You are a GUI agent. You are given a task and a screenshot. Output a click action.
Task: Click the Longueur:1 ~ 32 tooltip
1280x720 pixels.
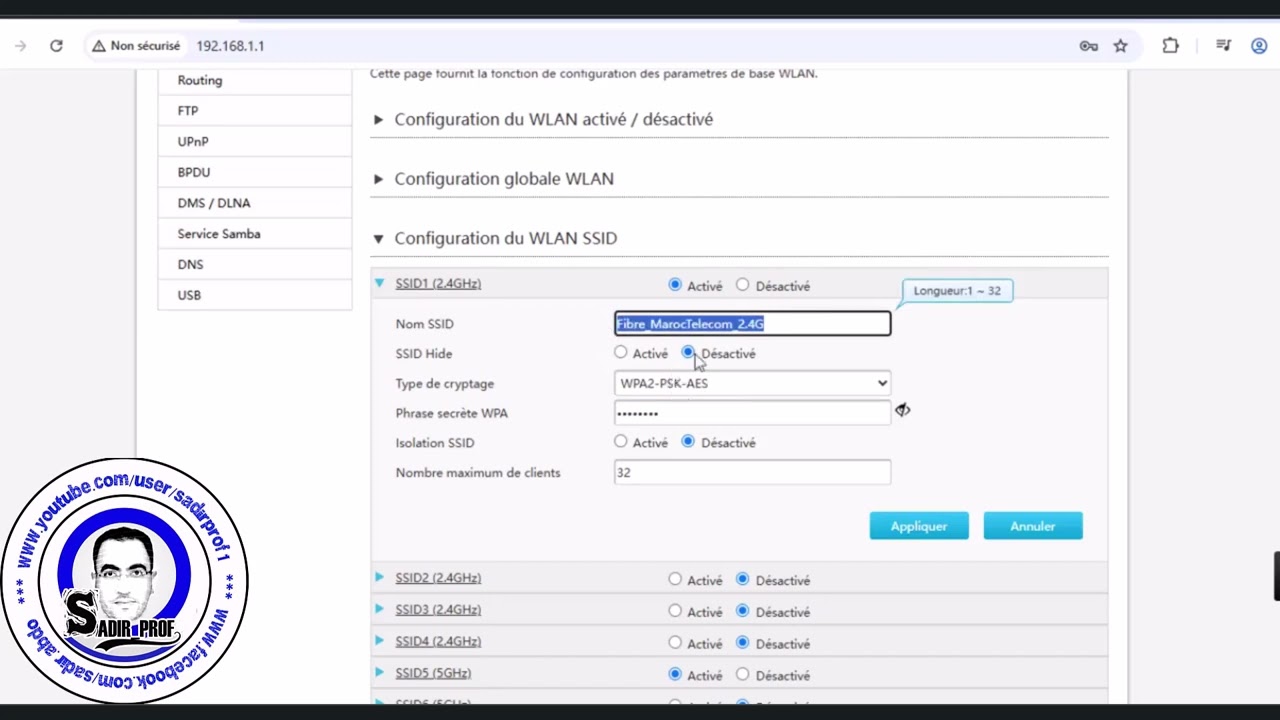[x=957, y=291]
